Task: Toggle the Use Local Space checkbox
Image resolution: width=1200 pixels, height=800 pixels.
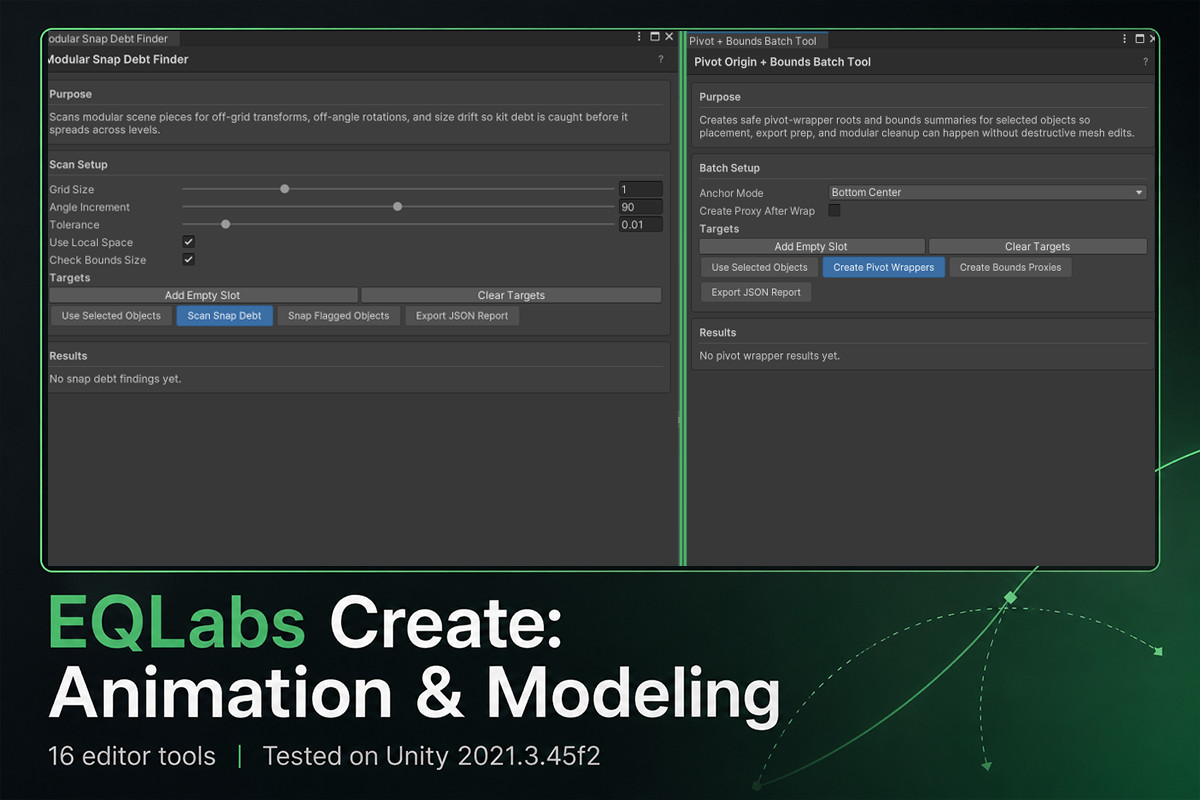Action: point(188,242)
